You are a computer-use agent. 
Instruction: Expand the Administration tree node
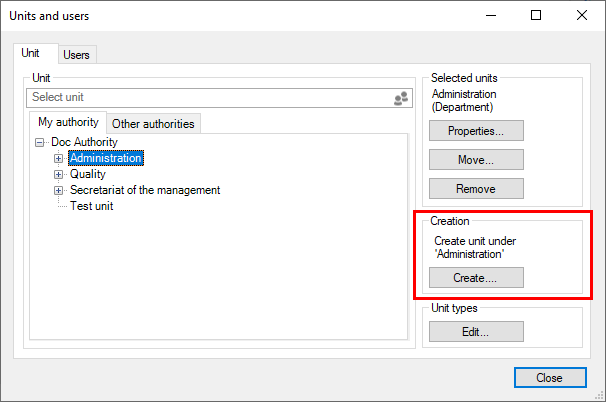pyautogui.click(x=59, y=158)
